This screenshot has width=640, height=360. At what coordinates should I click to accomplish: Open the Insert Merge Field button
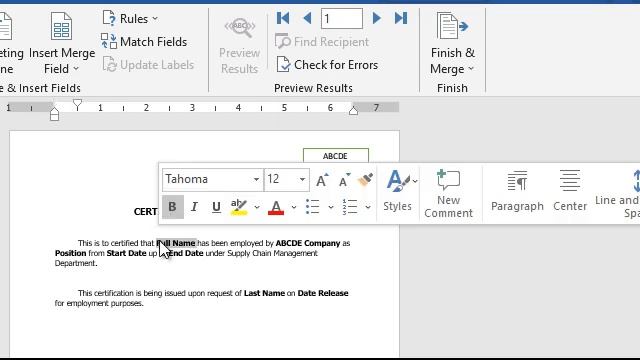[x=62, y=43]
